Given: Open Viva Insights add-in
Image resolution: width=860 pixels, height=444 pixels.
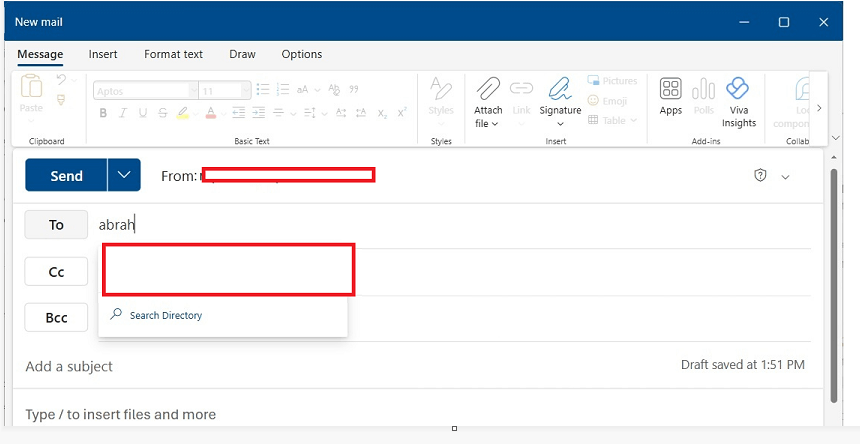Looking at the screenshot, I should pyautogui.click(x=738, y=103).
